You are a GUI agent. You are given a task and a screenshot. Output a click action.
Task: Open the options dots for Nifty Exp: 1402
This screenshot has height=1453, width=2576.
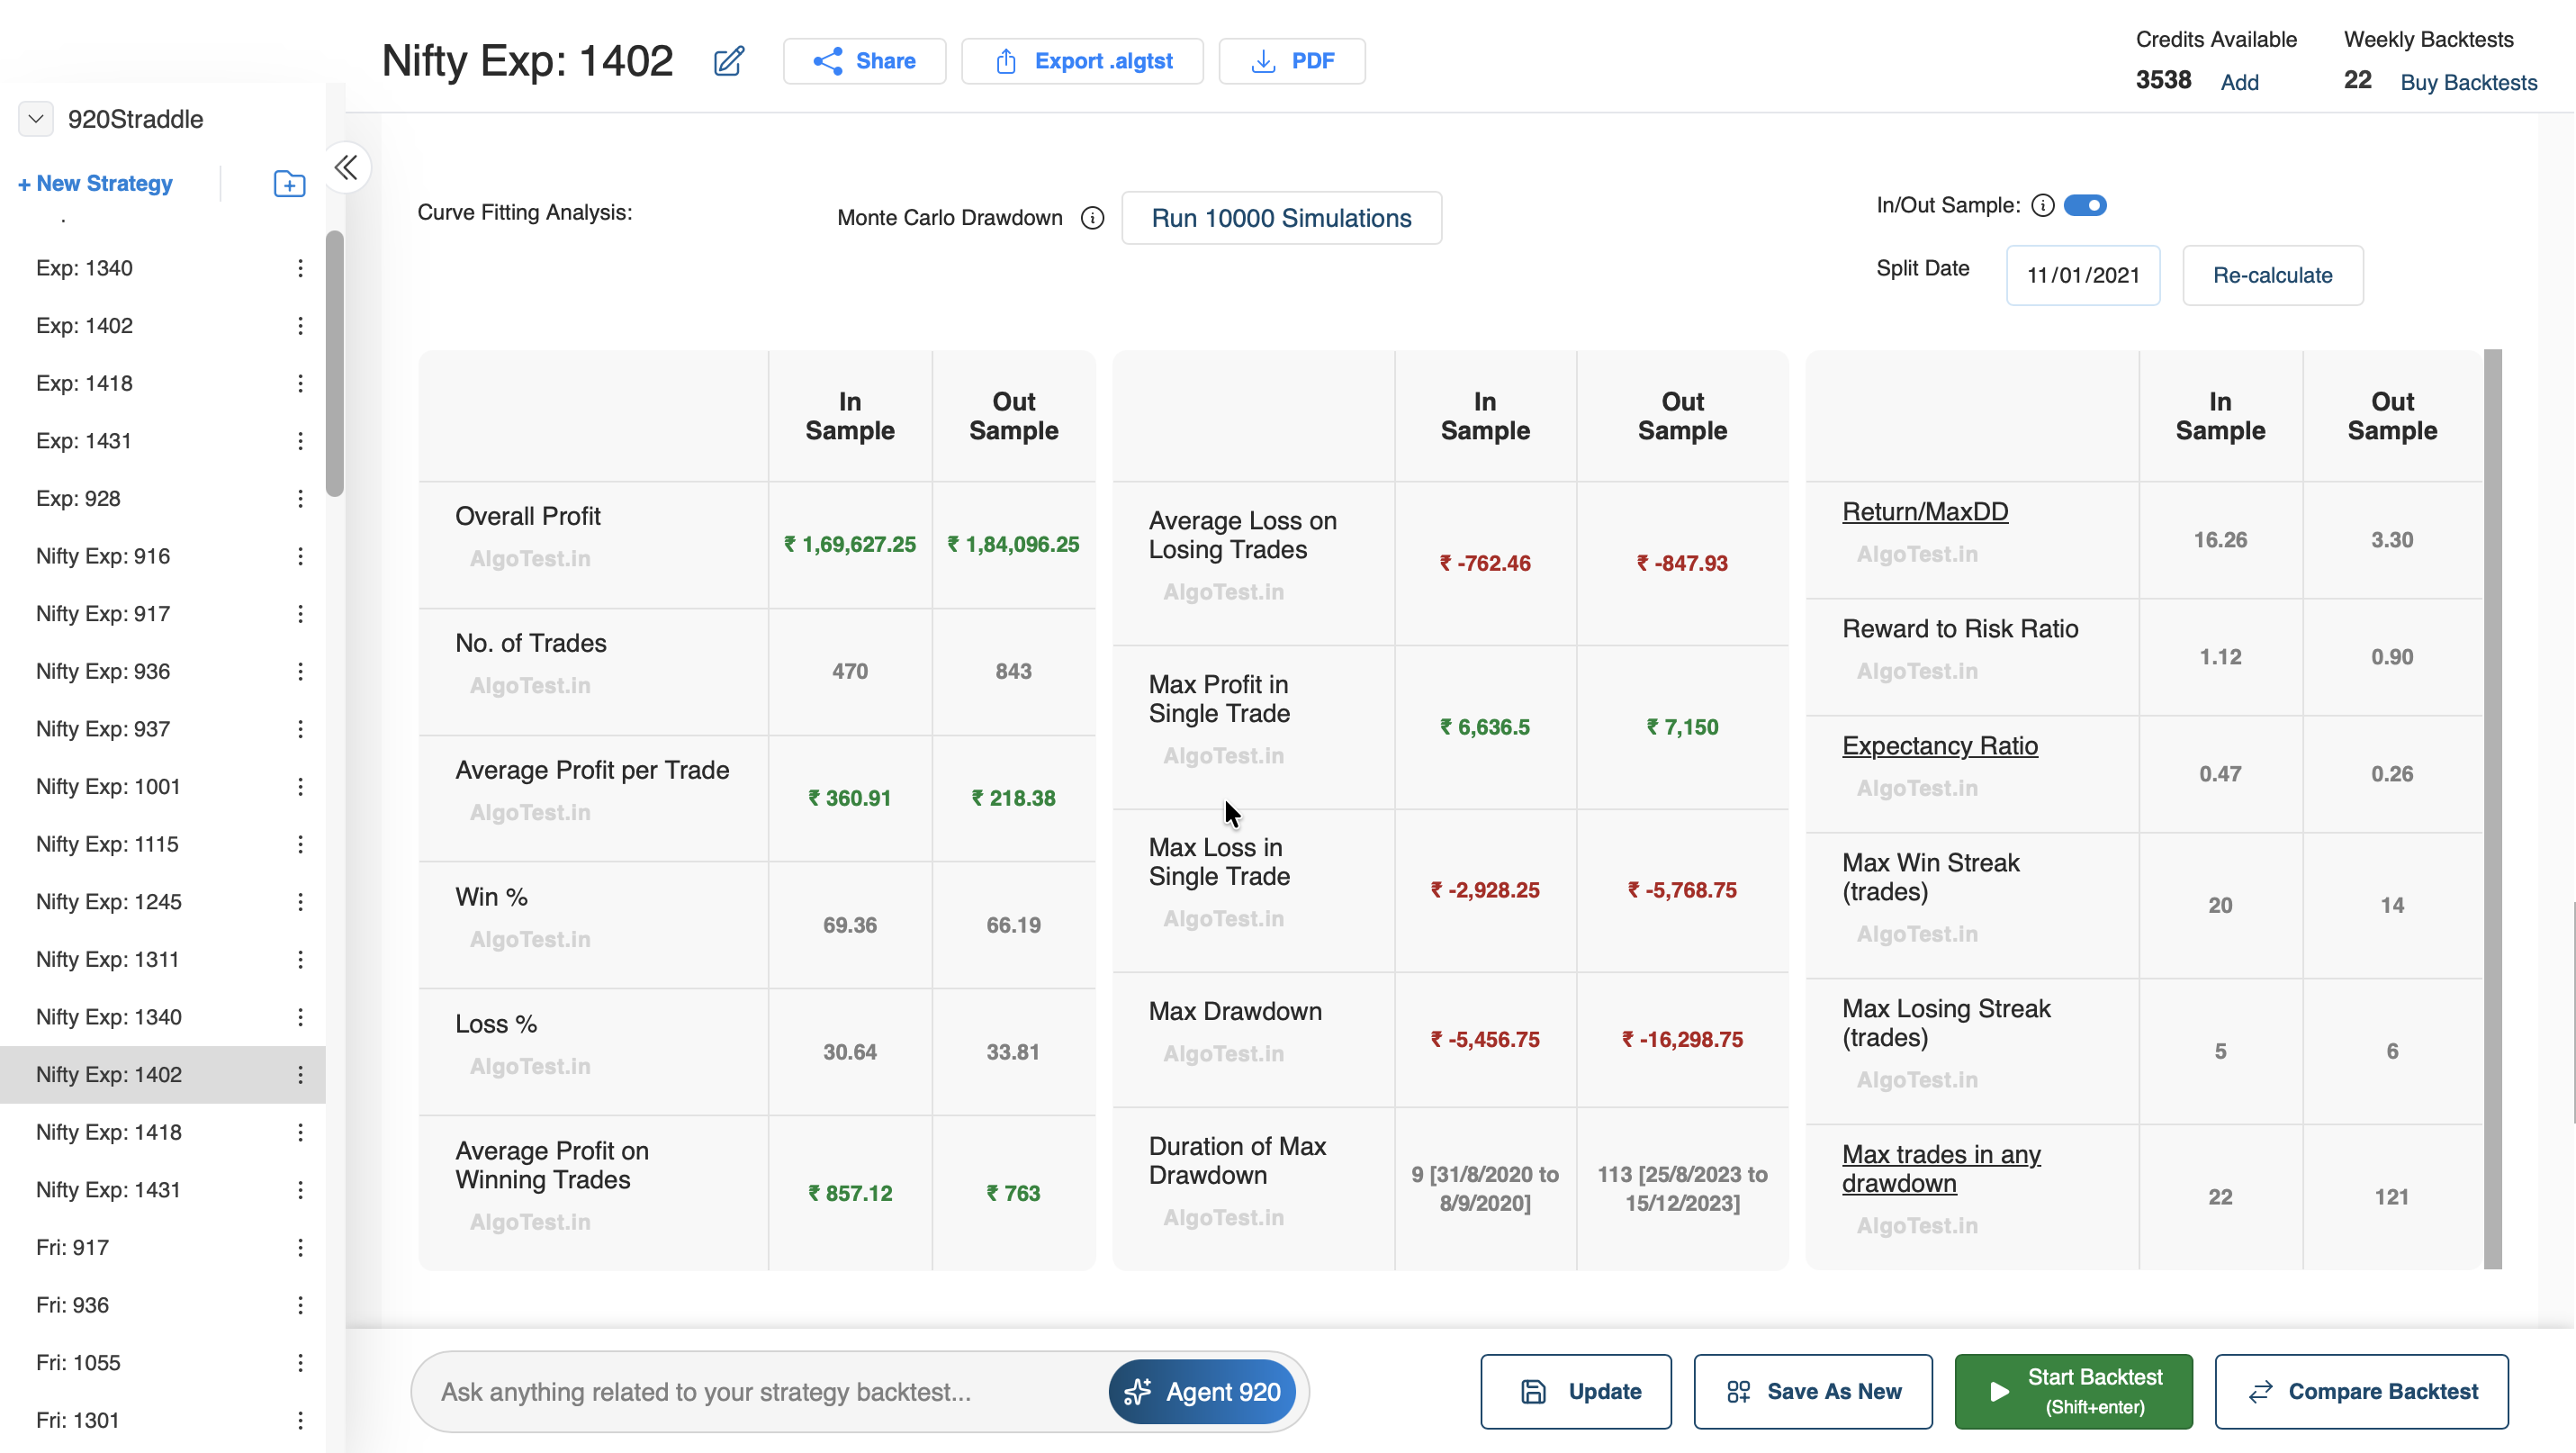pyautogui.click(x=300, y=1075)
